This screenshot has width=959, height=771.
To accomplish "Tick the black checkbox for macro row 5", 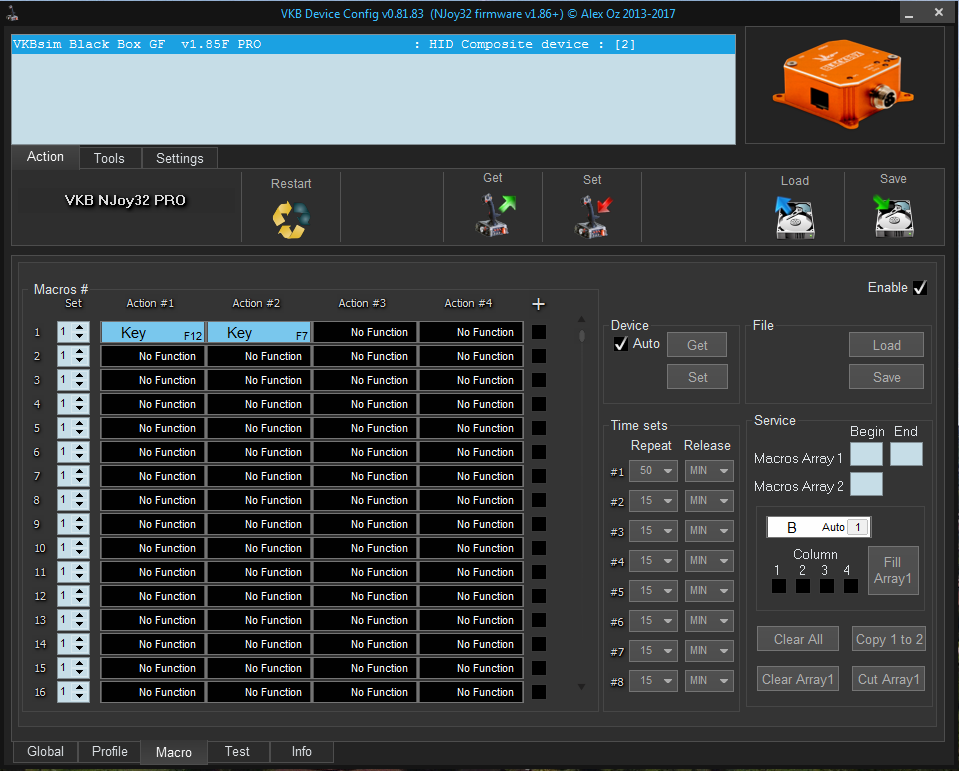I will click(539, 428).
